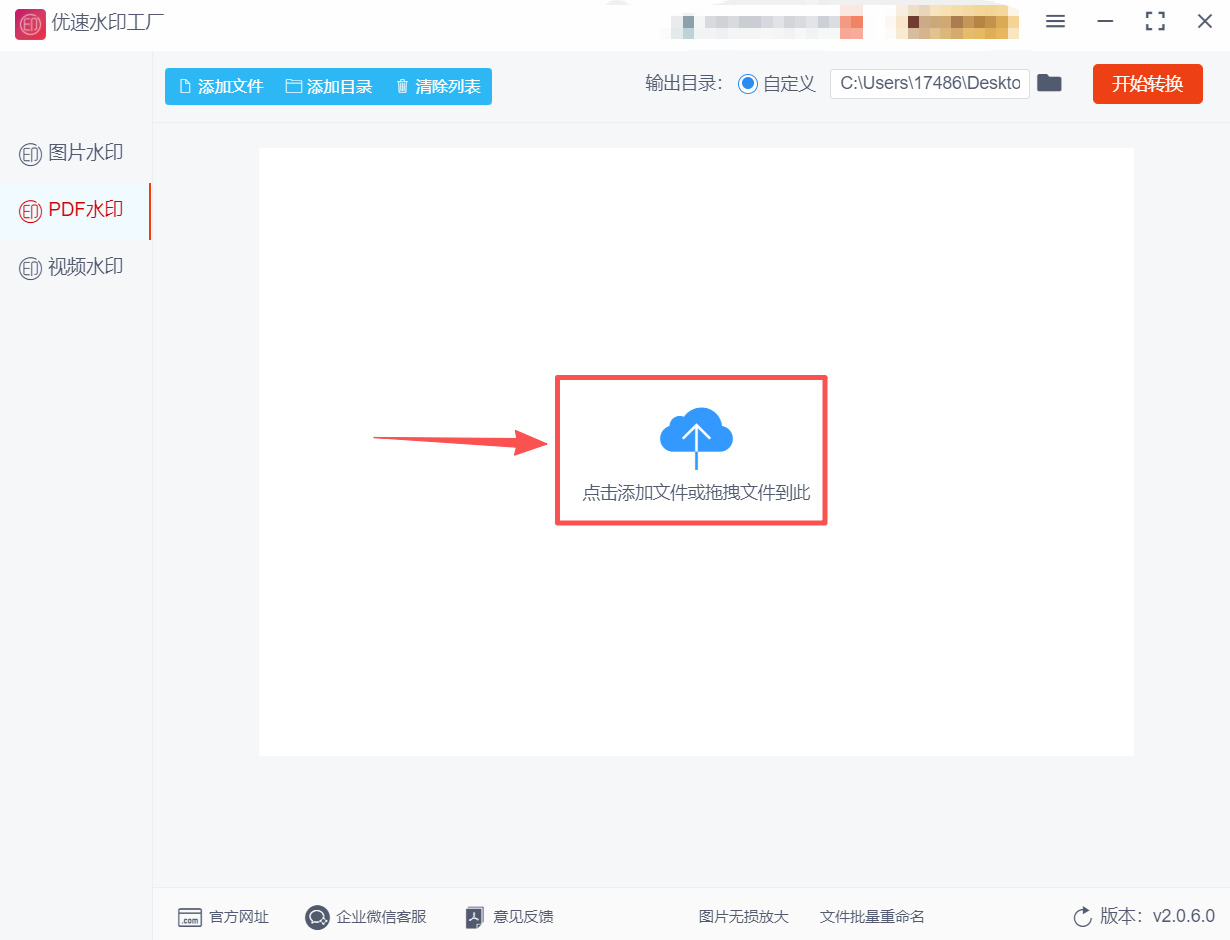The image size is (1230, 940).
Task: Minimize the 优速水印工厂 window
Action: [x=1105, y=21]
